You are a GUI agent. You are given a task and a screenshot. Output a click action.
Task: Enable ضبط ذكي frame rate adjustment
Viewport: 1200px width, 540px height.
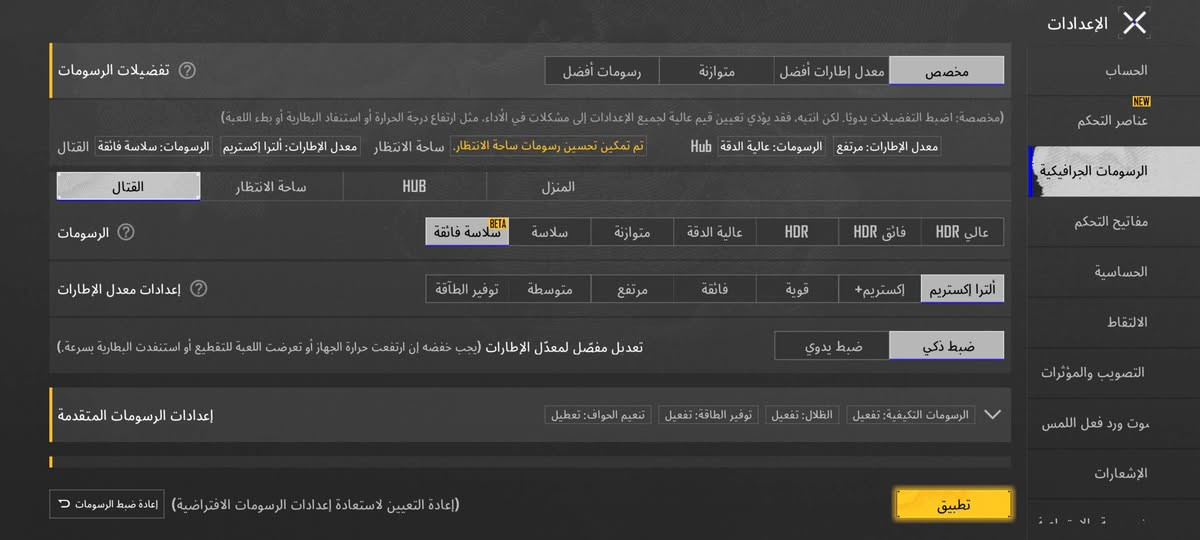point(947,346)
